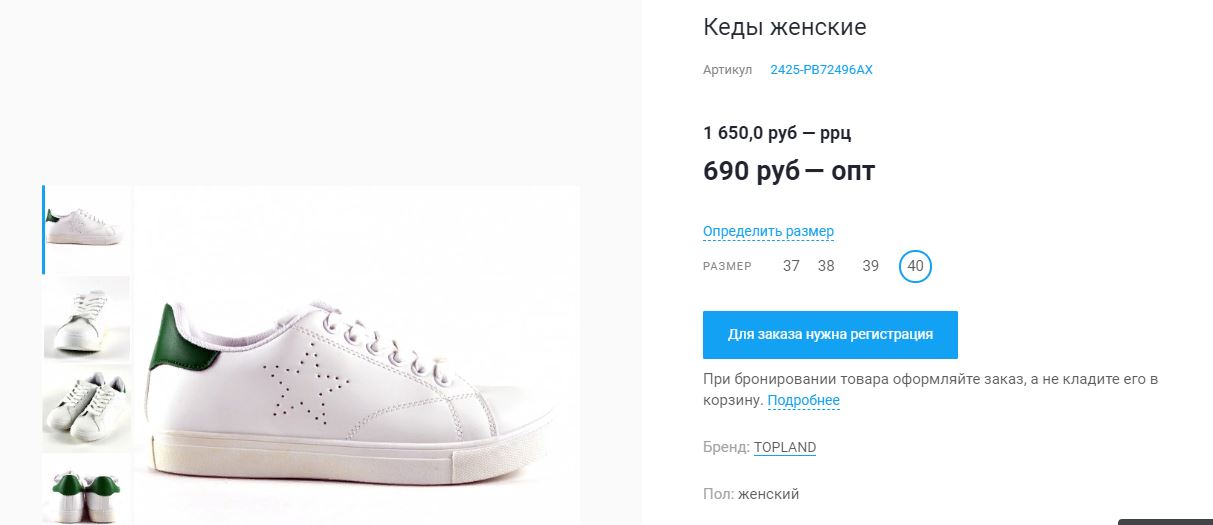Click the 'Артикул' label
The width and height of the screenshot is (1213, 525).
727,70
